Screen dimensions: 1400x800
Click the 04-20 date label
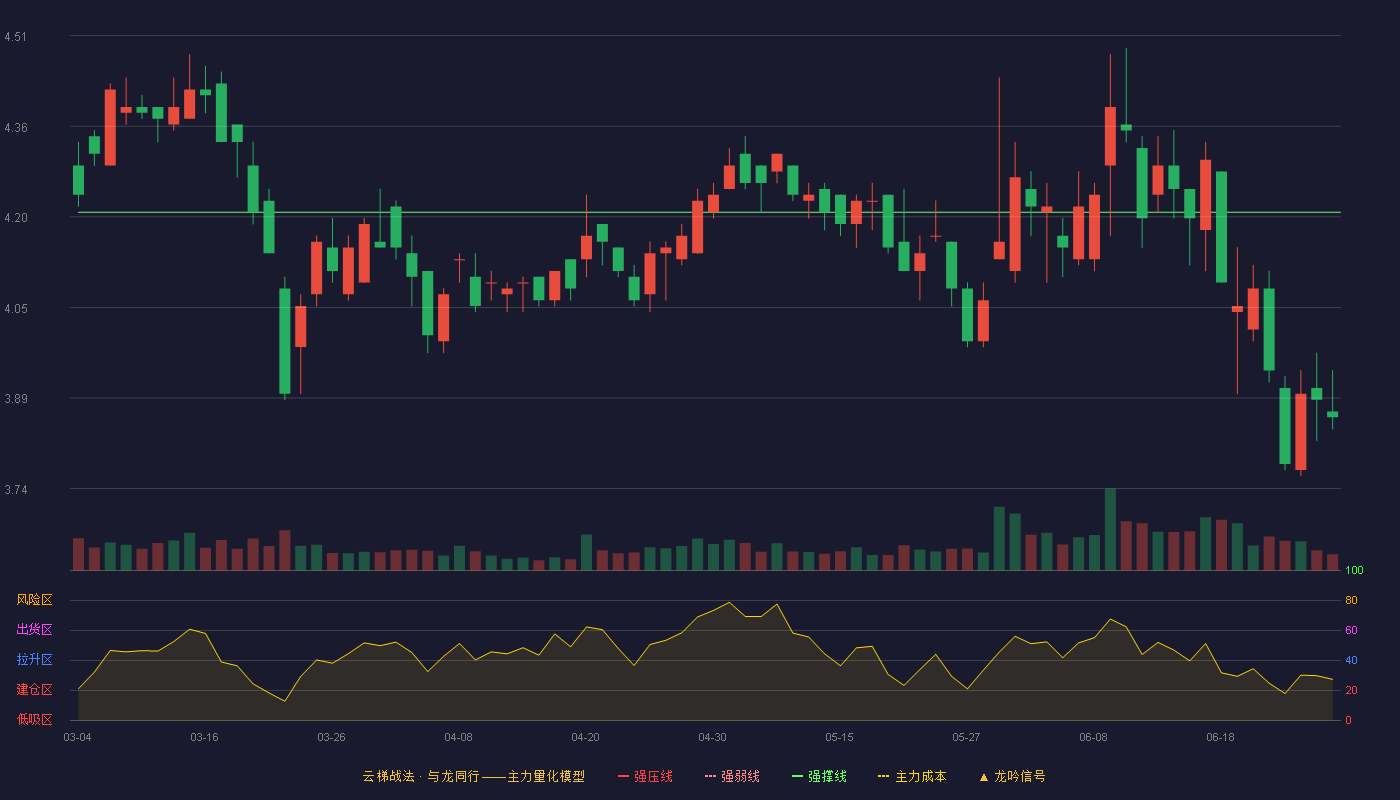[x=585, y=737]
